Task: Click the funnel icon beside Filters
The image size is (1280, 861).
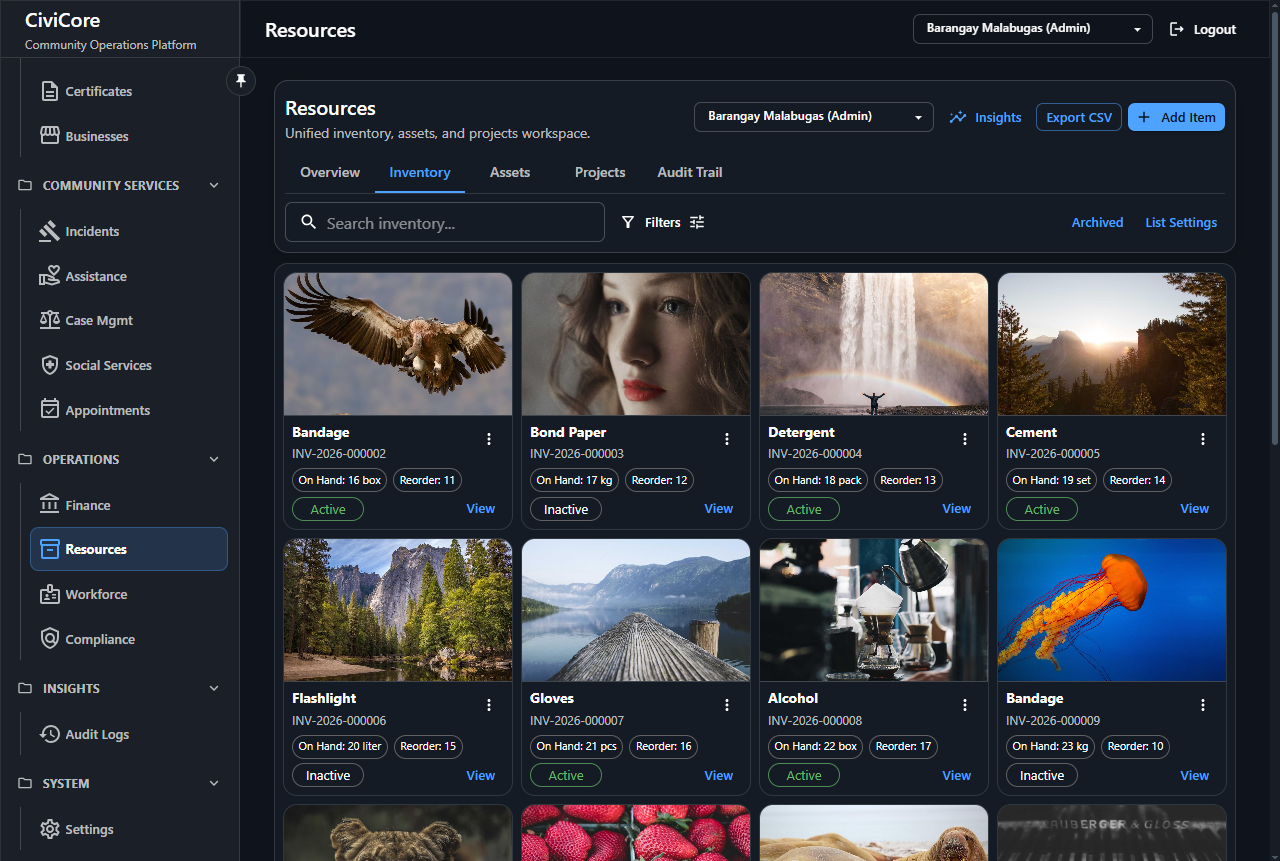Action: coord(628,222)
